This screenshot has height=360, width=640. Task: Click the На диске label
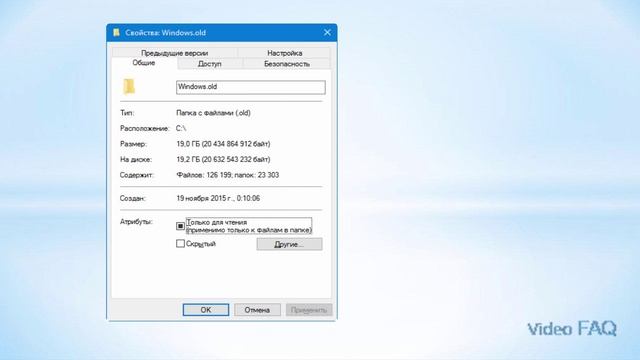click(136, 159)
